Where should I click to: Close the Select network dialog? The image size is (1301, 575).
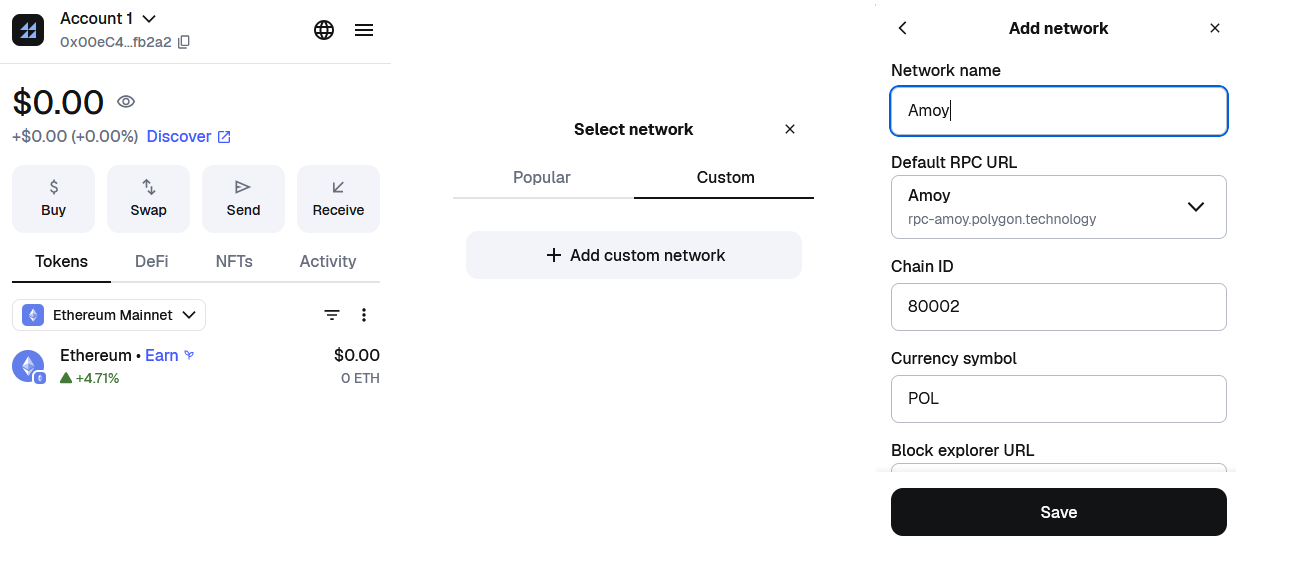(x=790, y=129)
